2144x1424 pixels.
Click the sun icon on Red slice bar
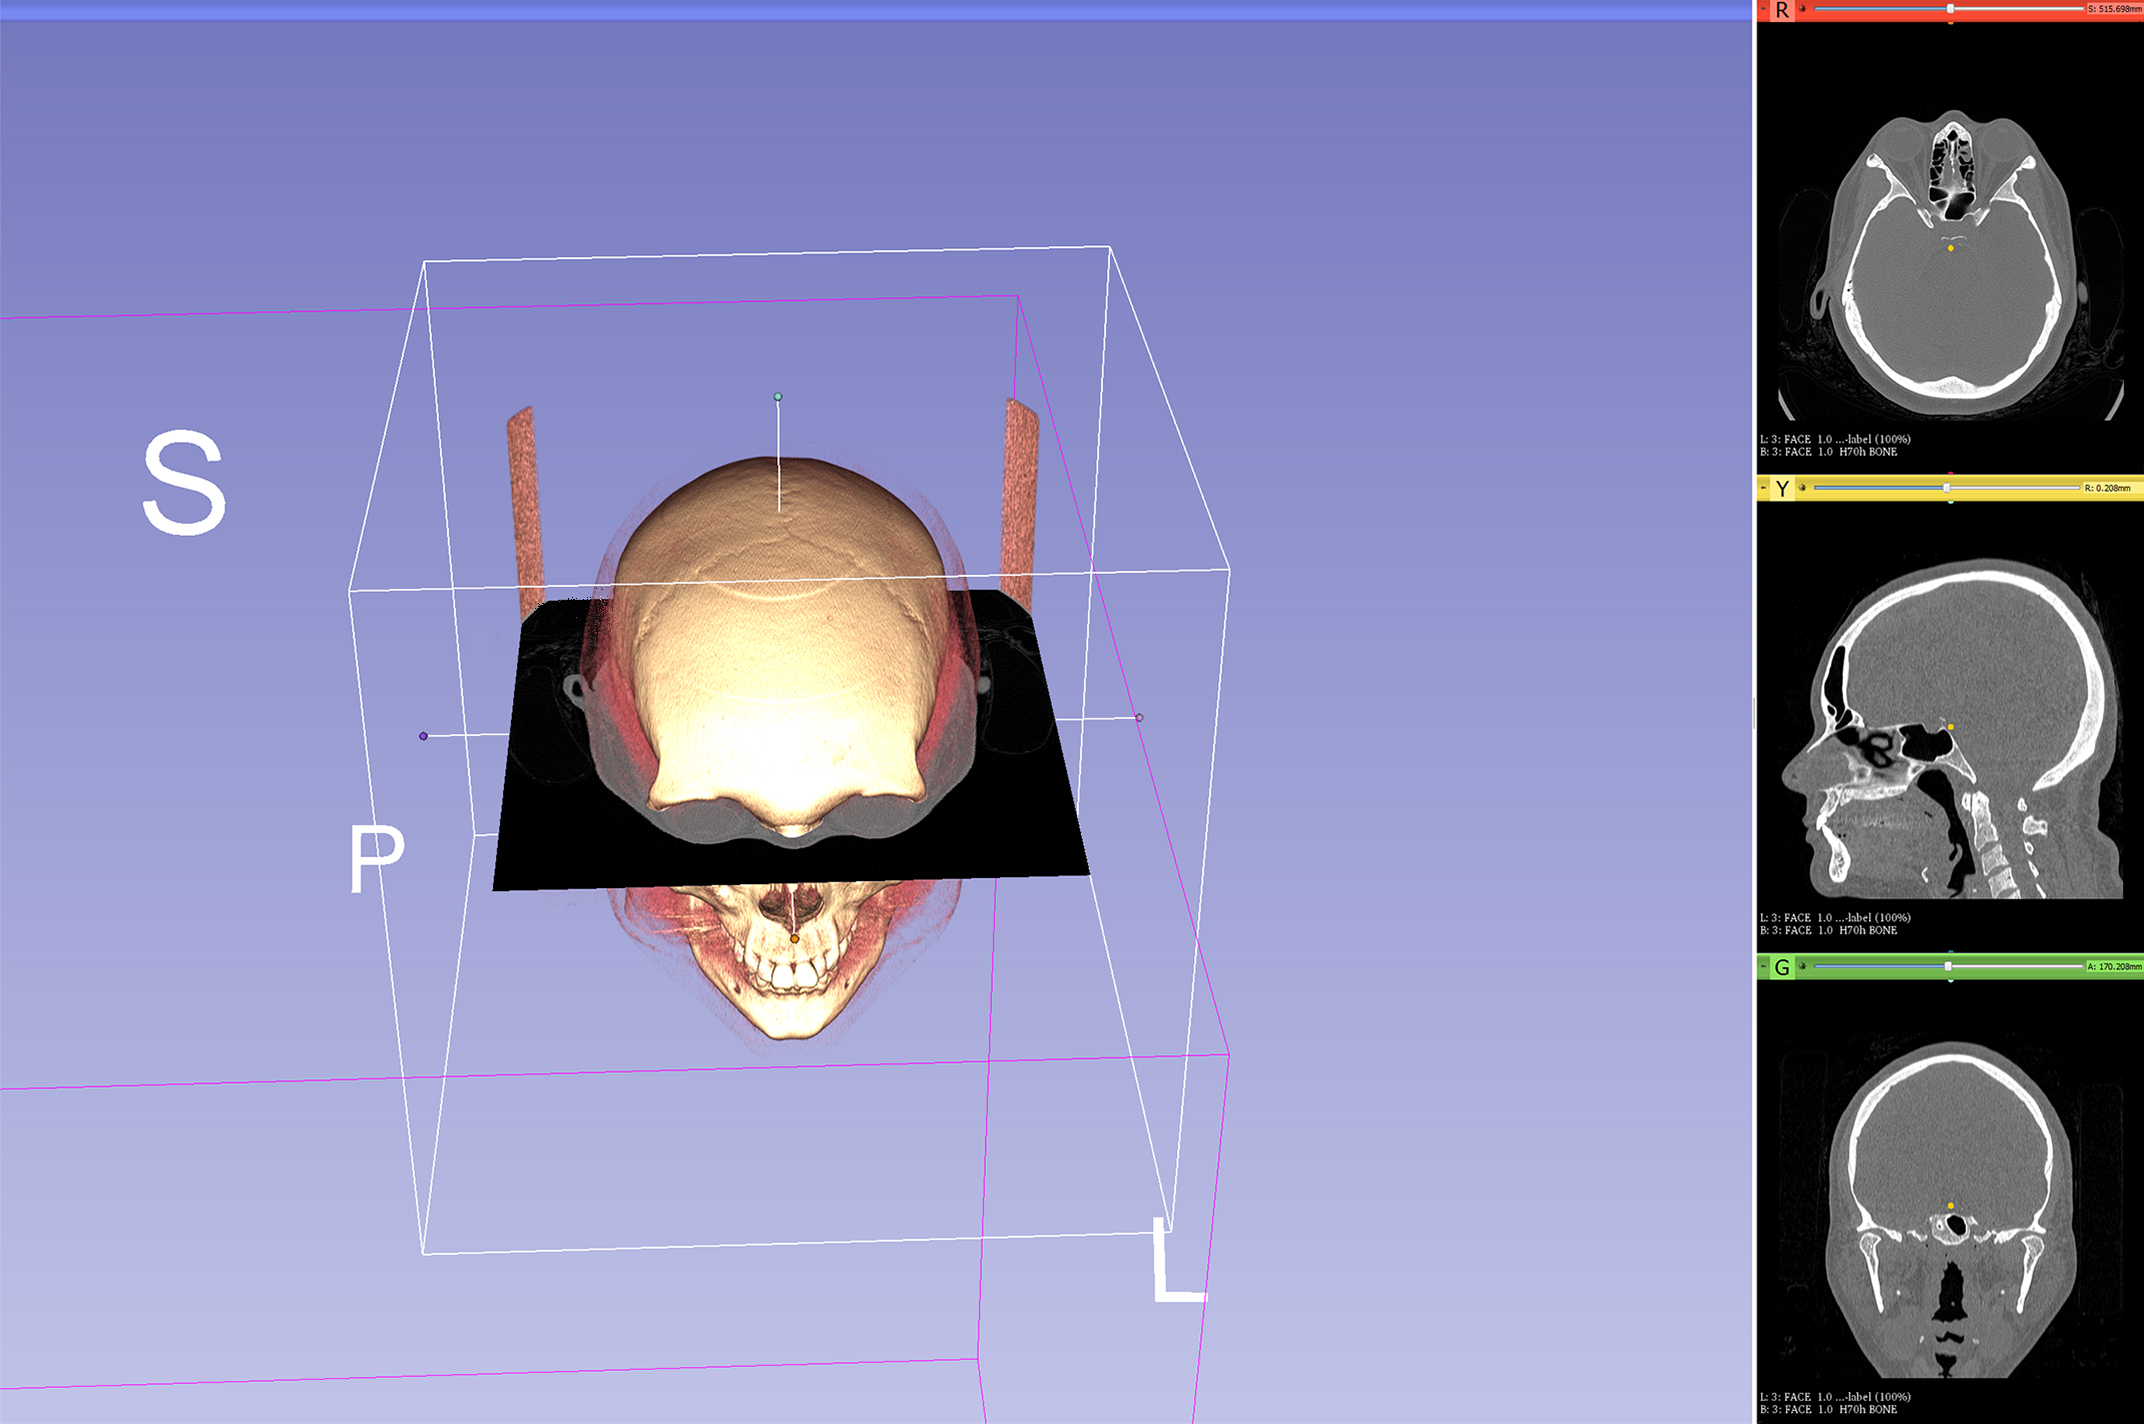tap(1803, 9)
